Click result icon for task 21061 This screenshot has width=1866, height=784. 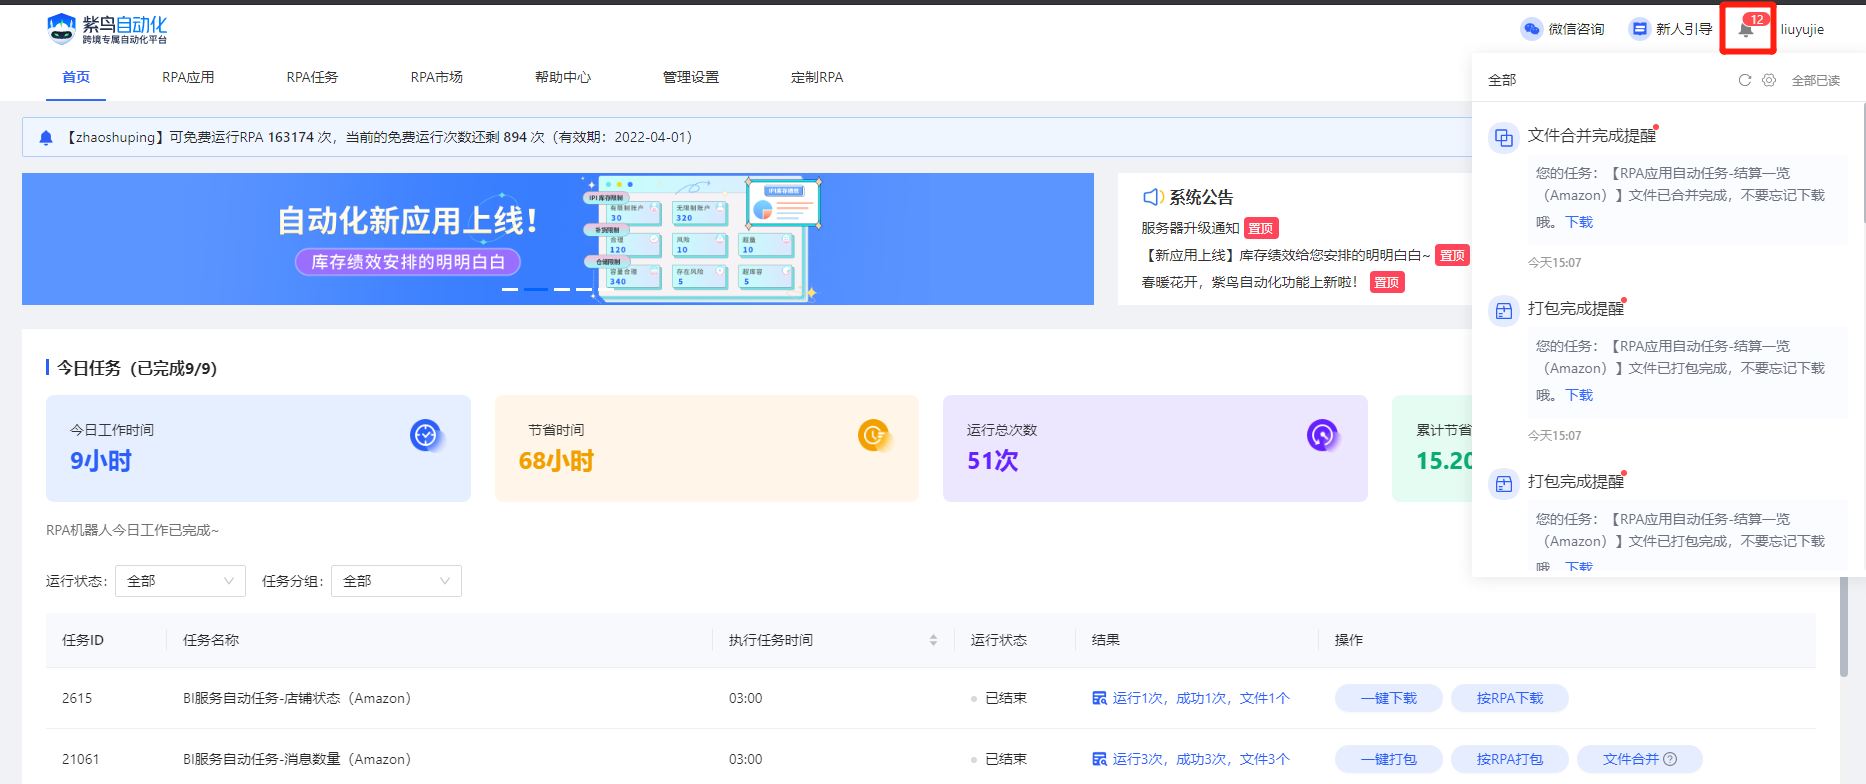1100,759
